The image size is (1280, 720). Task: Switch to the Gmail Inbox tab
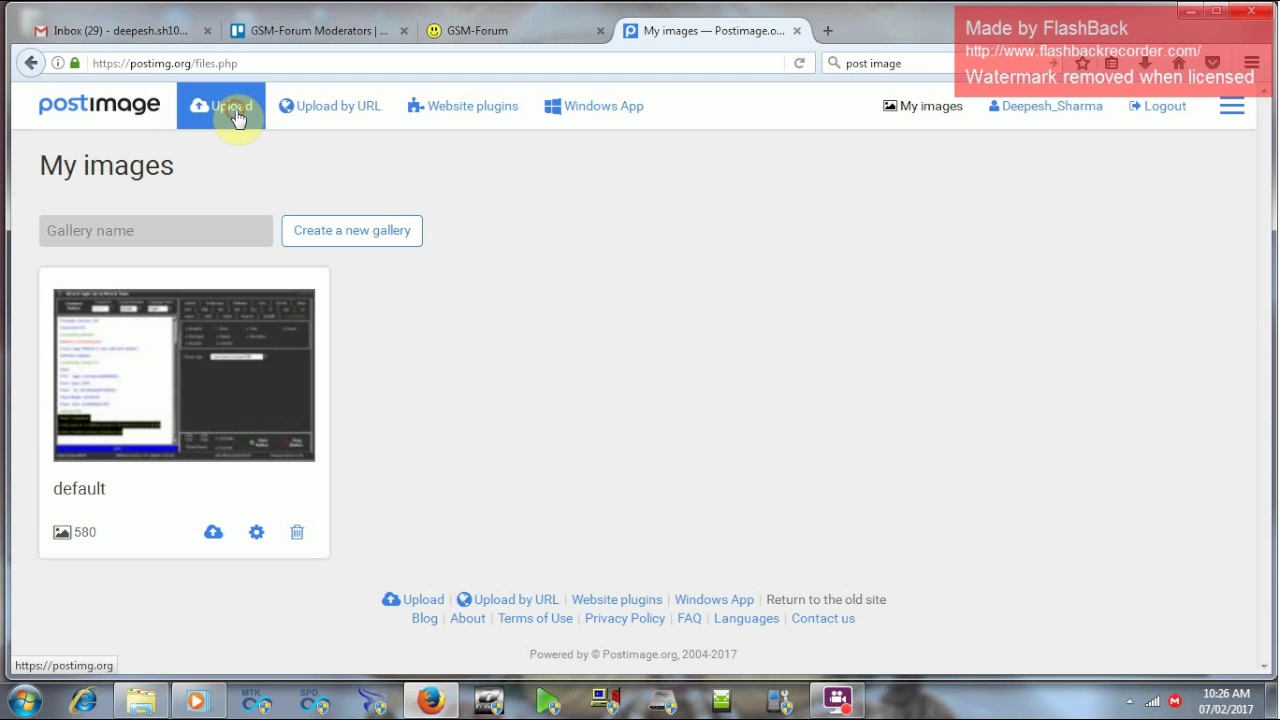pos(120,31)
